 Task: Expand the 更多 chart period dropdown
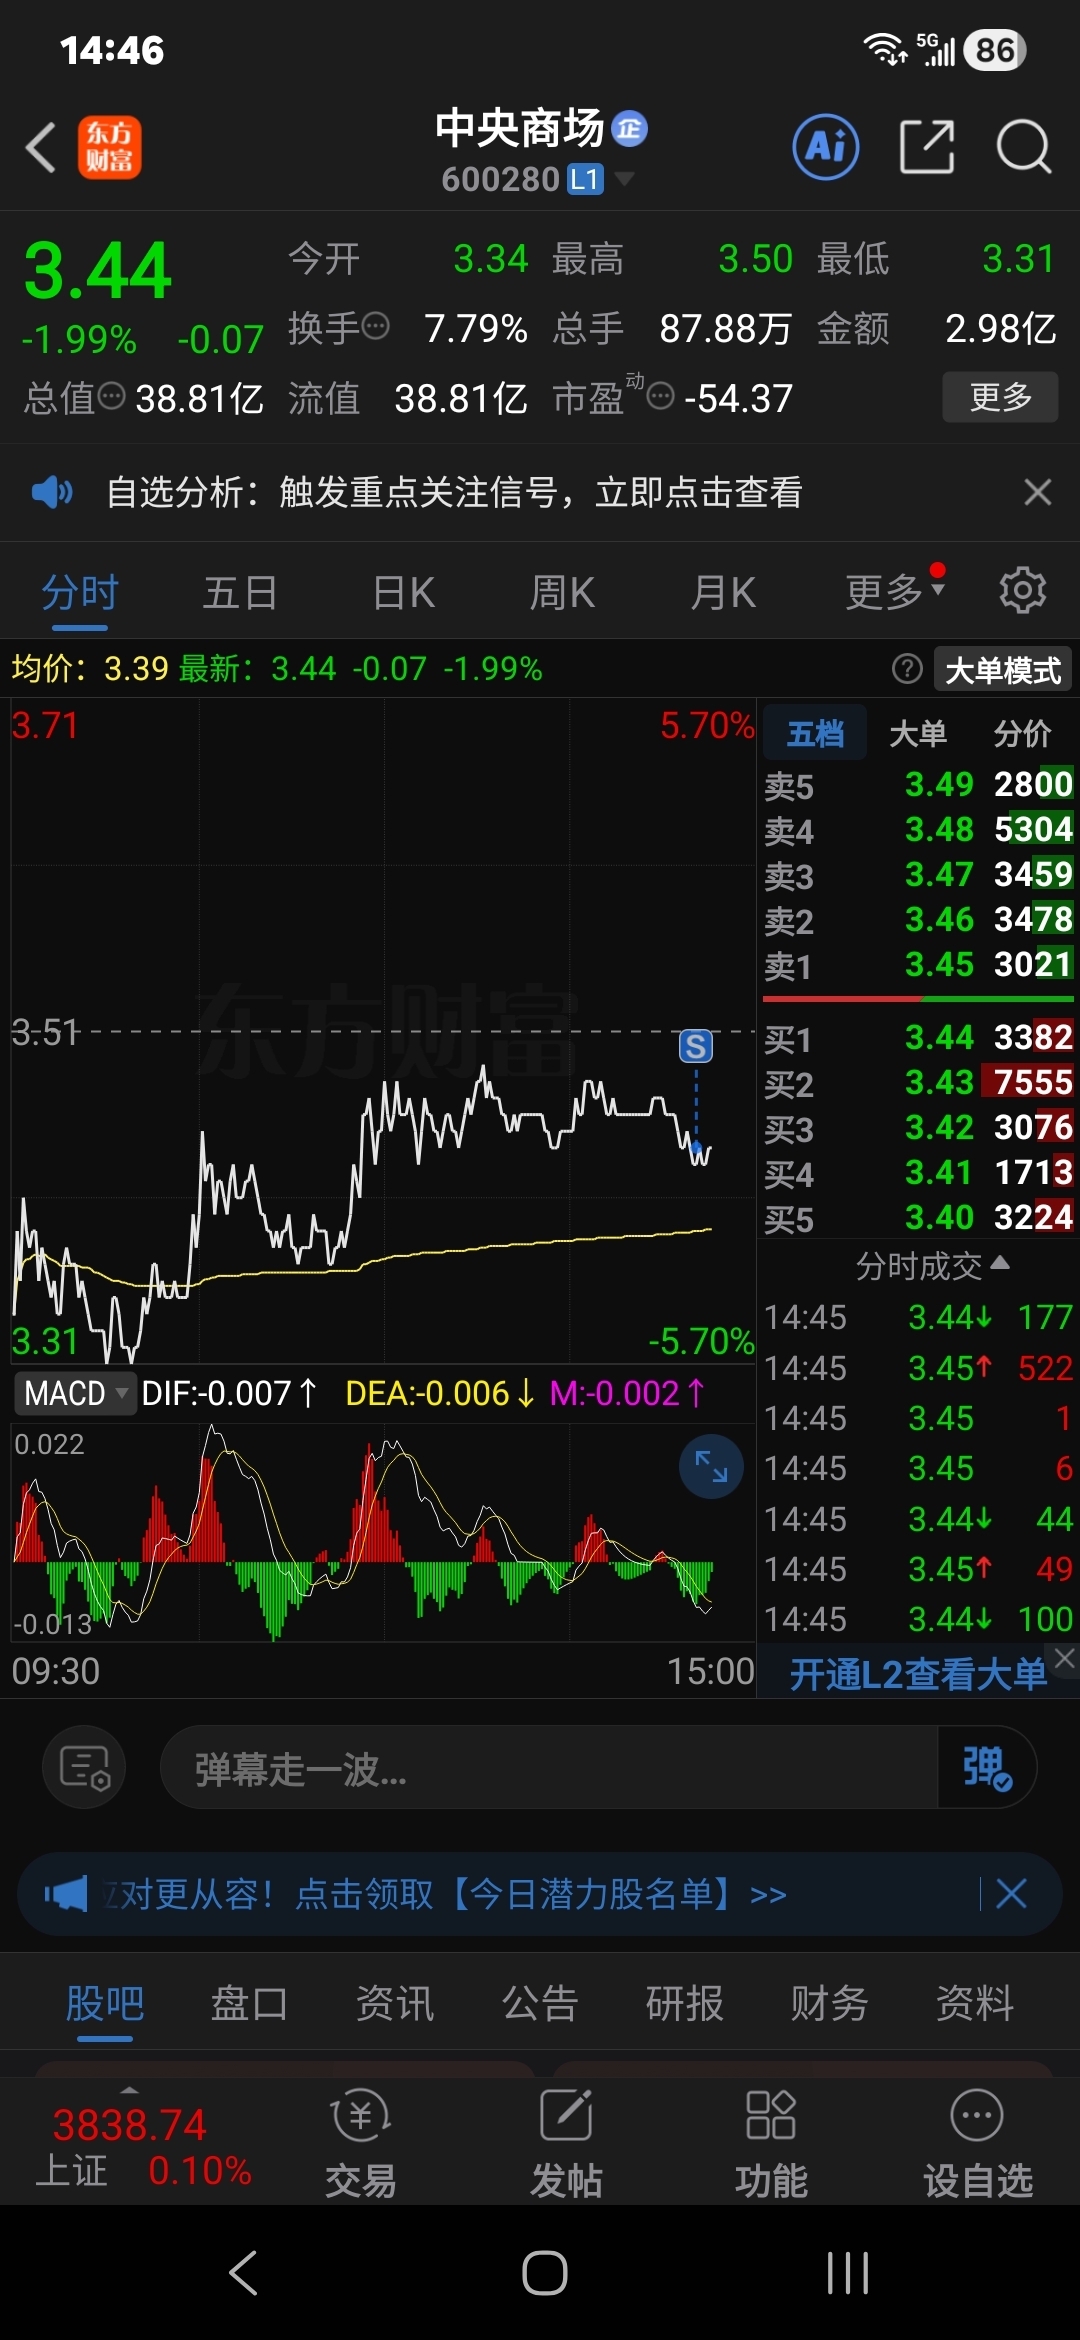[895, 592]
